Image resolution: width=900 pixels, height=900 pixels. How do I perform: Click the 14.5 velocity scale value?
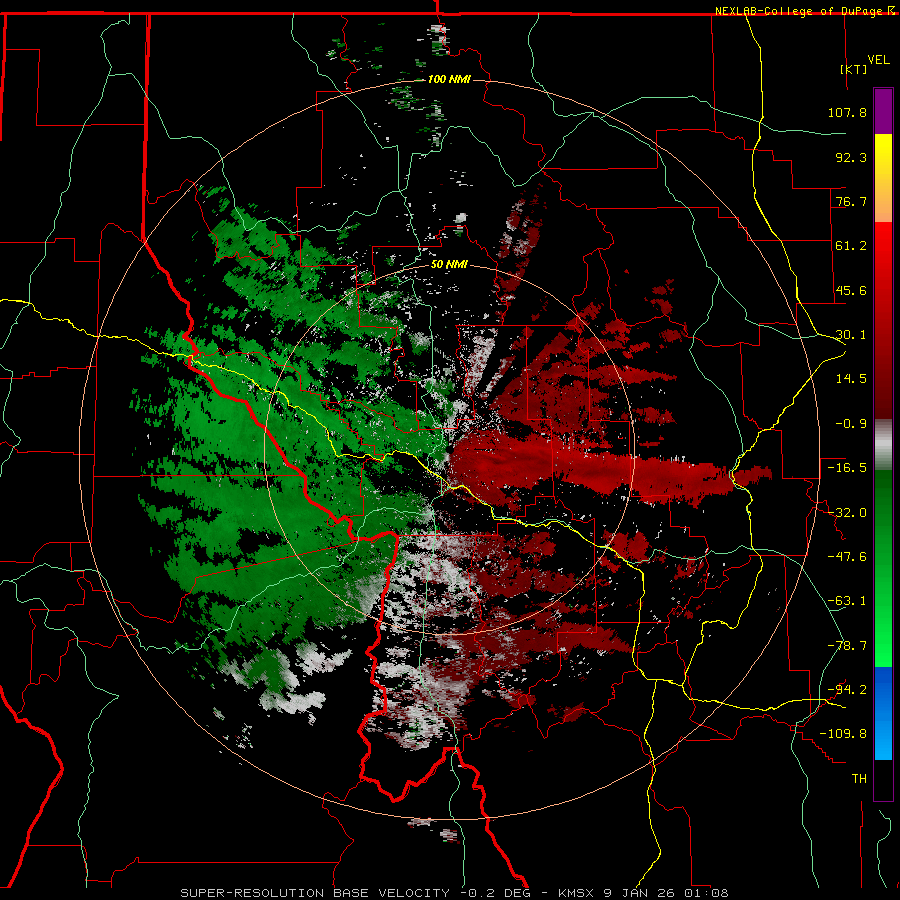pos(851,379)
